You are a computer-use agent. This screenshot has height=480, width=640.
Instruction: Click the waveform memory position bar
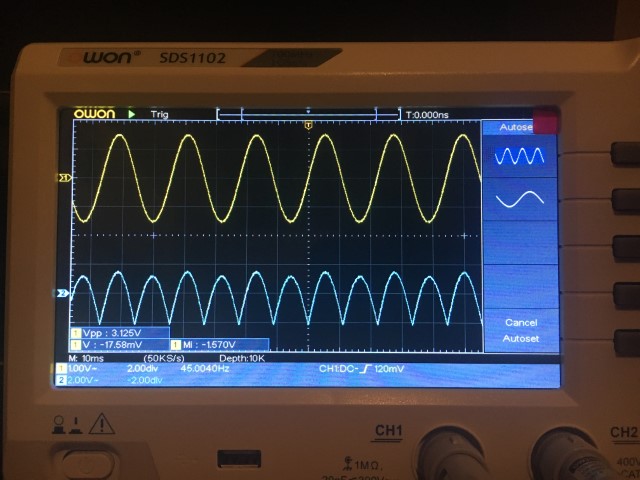click(308, 115)
